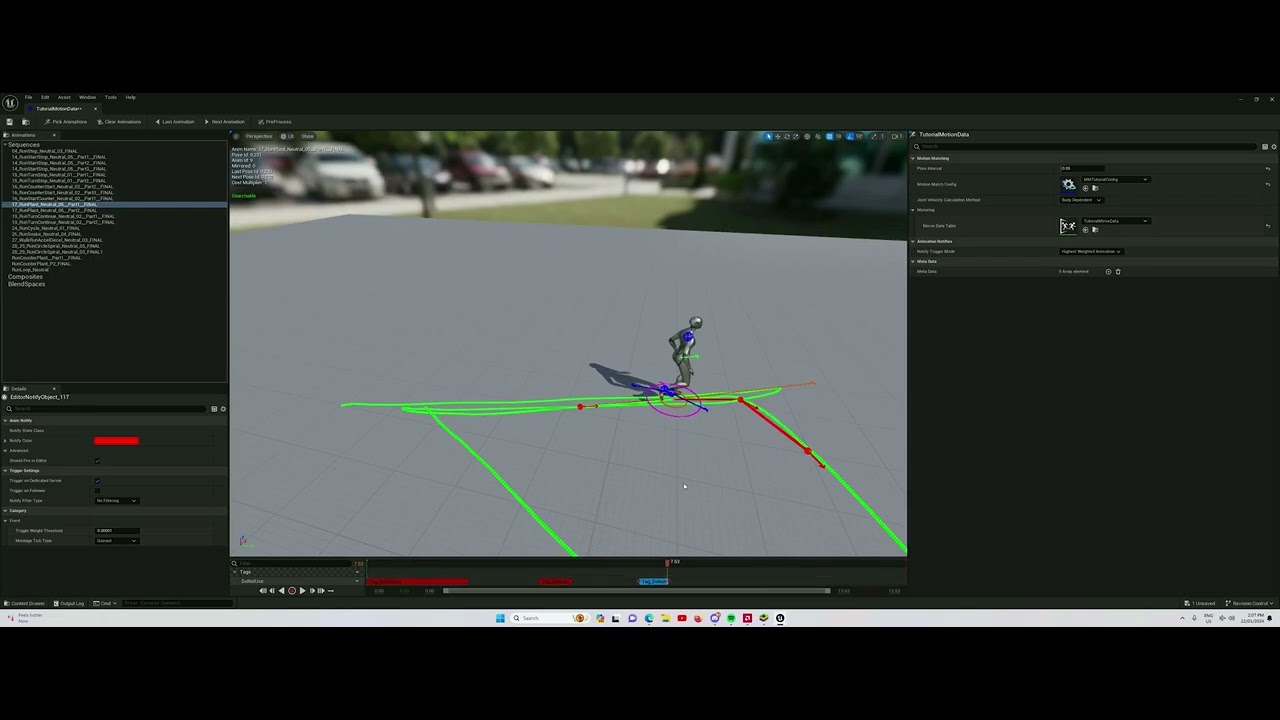Image resolution: width=1280 pixels, height=720 pixels.
Task: Click the add icon under MMTutorialConfig
Action: (1085, 188)
